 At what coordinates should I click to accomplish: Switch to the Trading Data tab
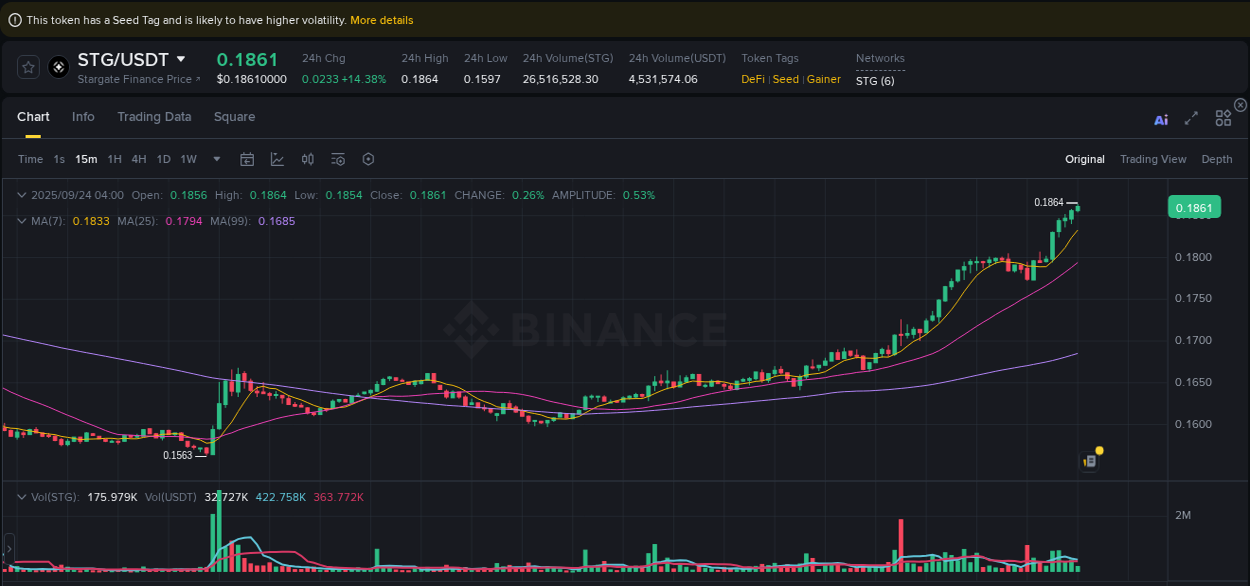click(154, 117)
